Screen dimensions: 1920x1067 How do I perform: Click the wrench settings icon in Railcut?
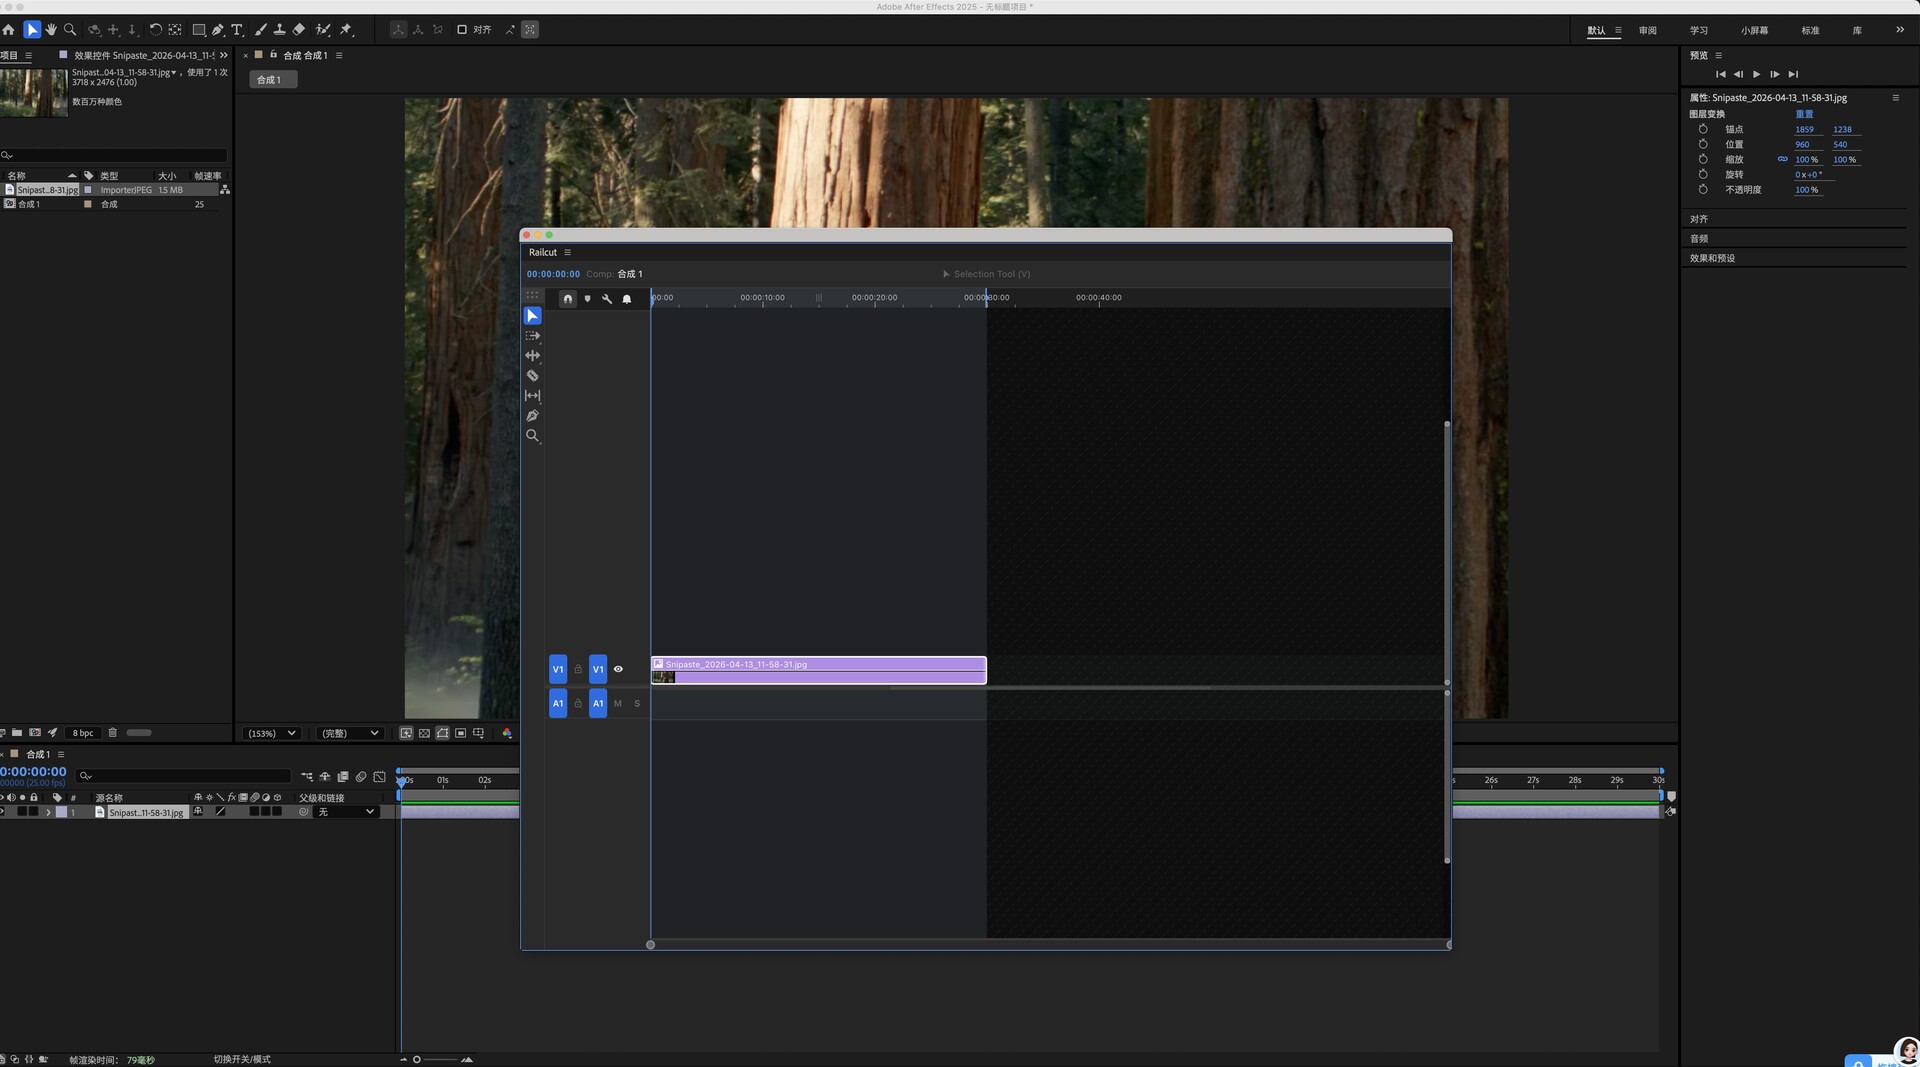607,299
